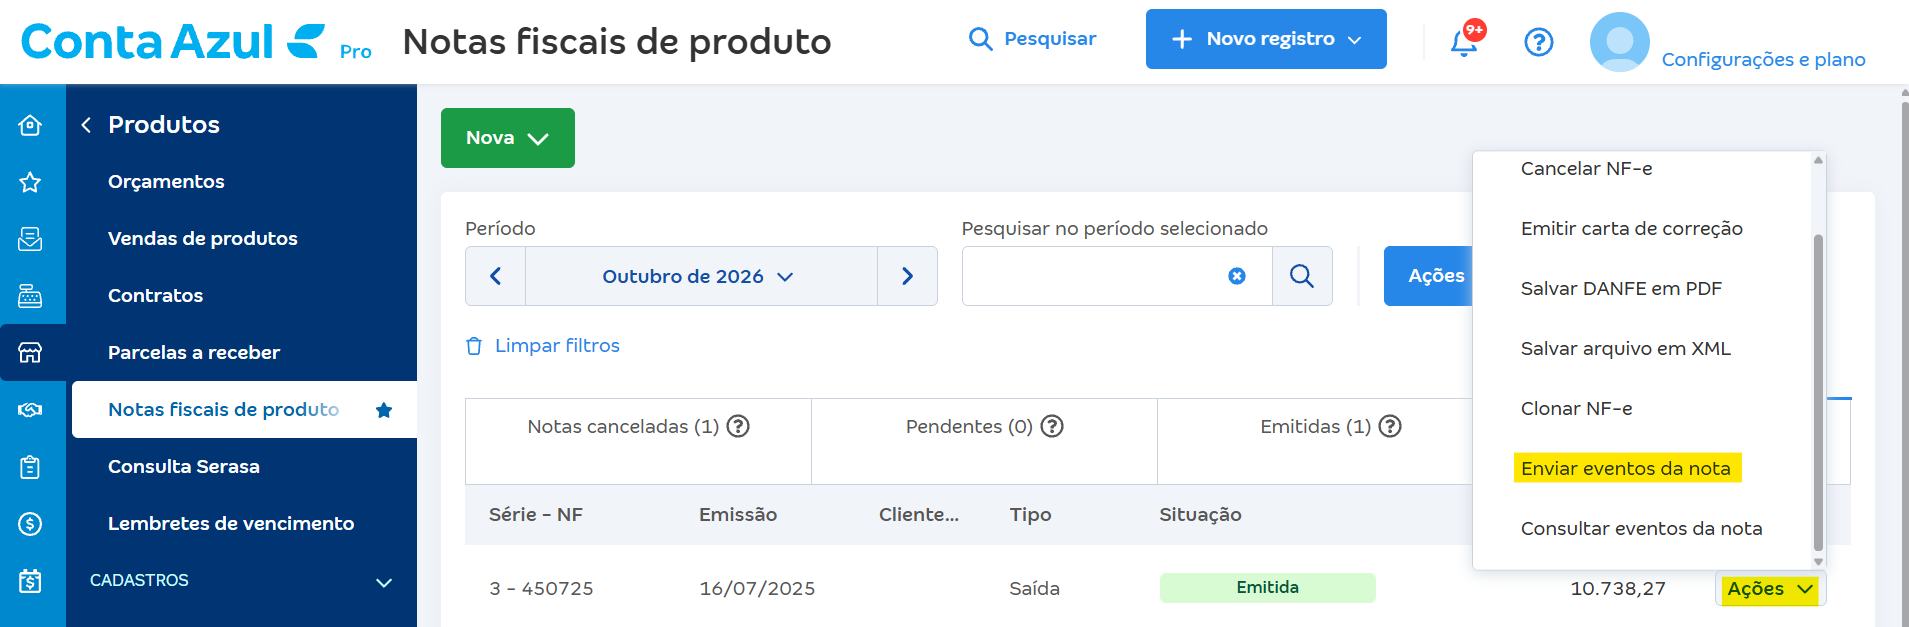The width and height of the screenshot is (1909, 627).
Task: Select Cancelar NF-e from menu
Action: pyautogui.click(x=1586, y=169)
